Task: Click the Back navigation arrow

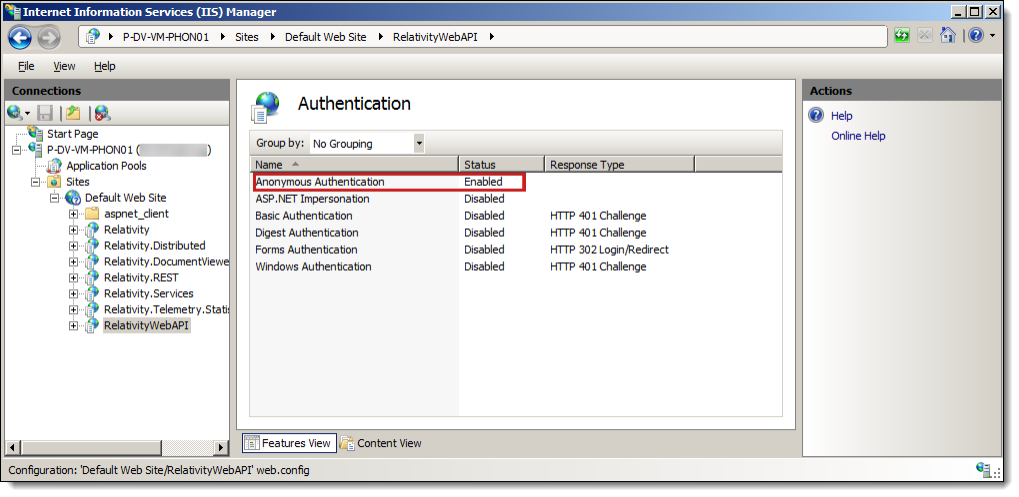Action: (20, 37)
